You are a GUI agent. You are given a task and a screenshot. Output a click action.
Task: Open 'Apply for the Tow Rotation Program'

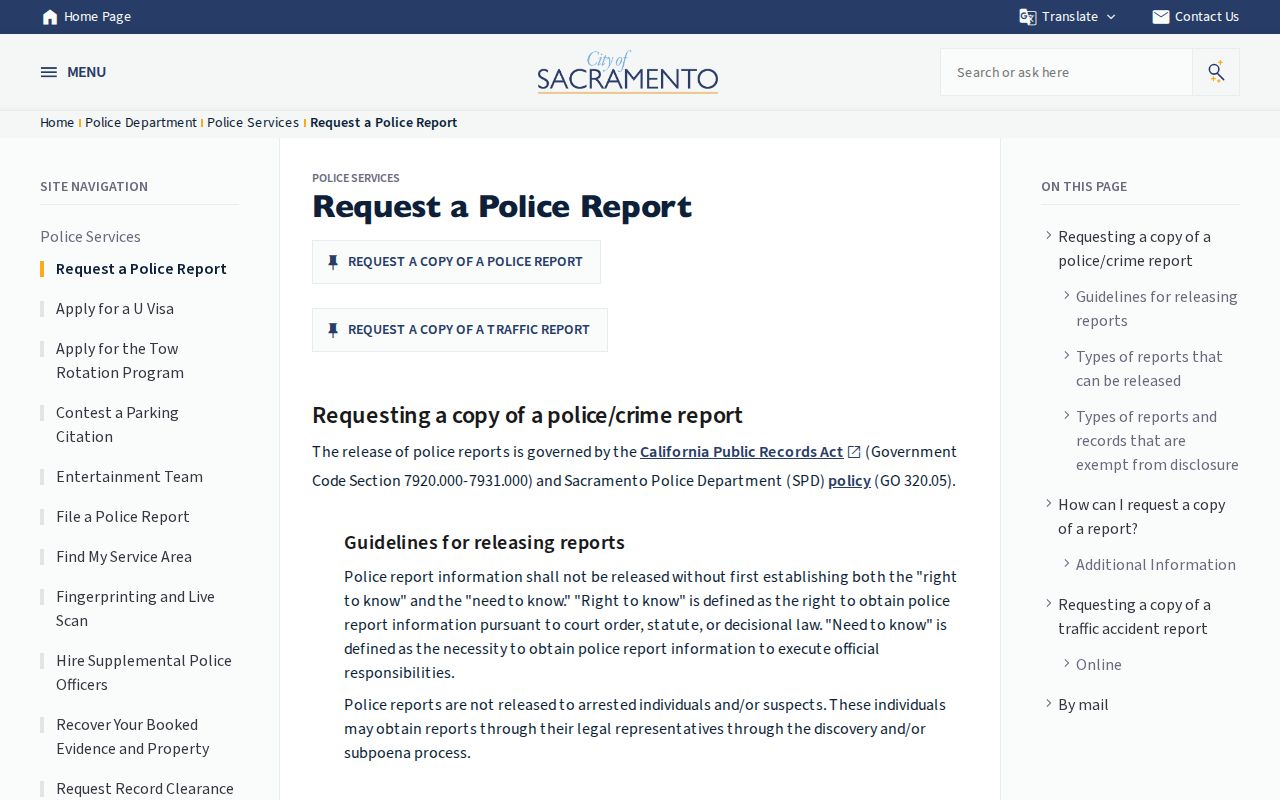tap(120, 361)
